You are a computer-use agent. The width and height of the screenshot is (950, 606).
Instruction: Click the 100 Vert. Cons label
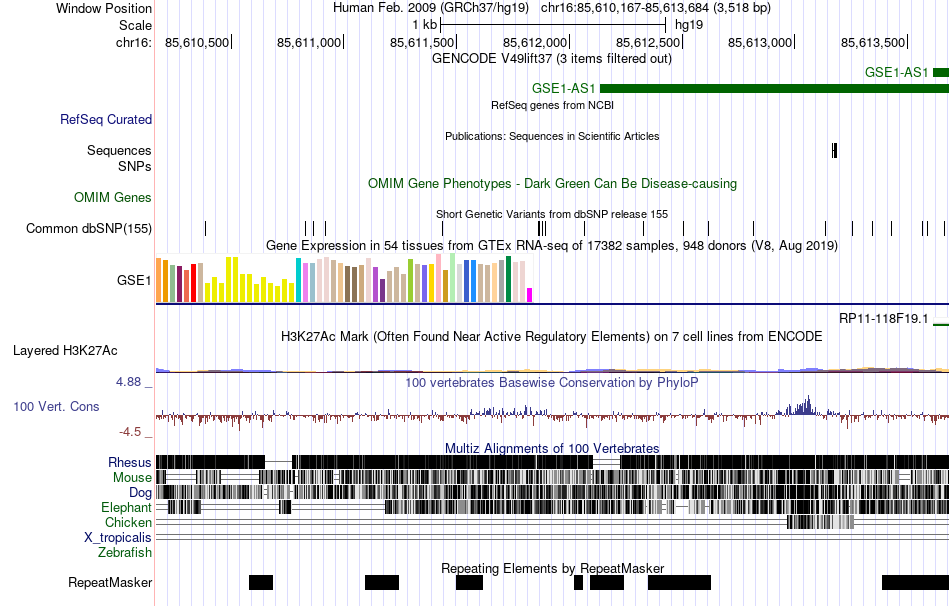pyautogui.click(x=56, y=407)
